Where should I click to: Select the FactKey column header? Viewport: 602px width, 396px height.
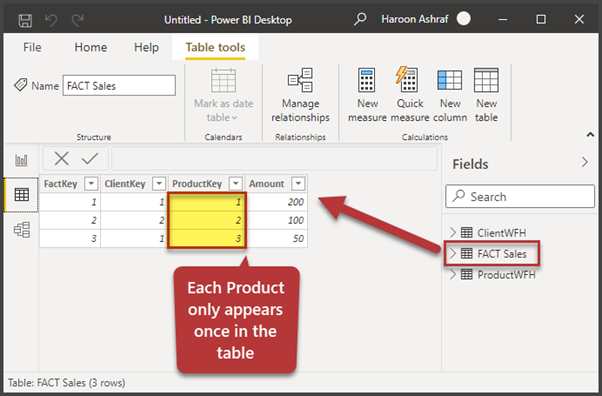(61, 184)
